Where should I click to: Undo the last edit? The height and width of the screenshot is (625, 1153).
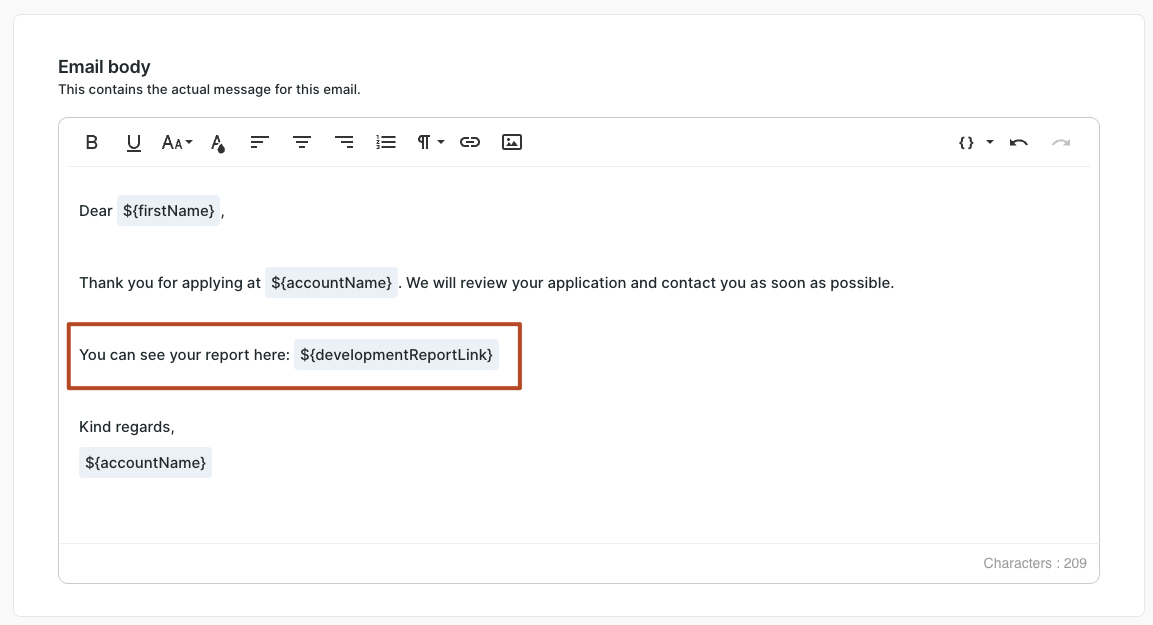pyautogui.click(x=1018, y=142)
